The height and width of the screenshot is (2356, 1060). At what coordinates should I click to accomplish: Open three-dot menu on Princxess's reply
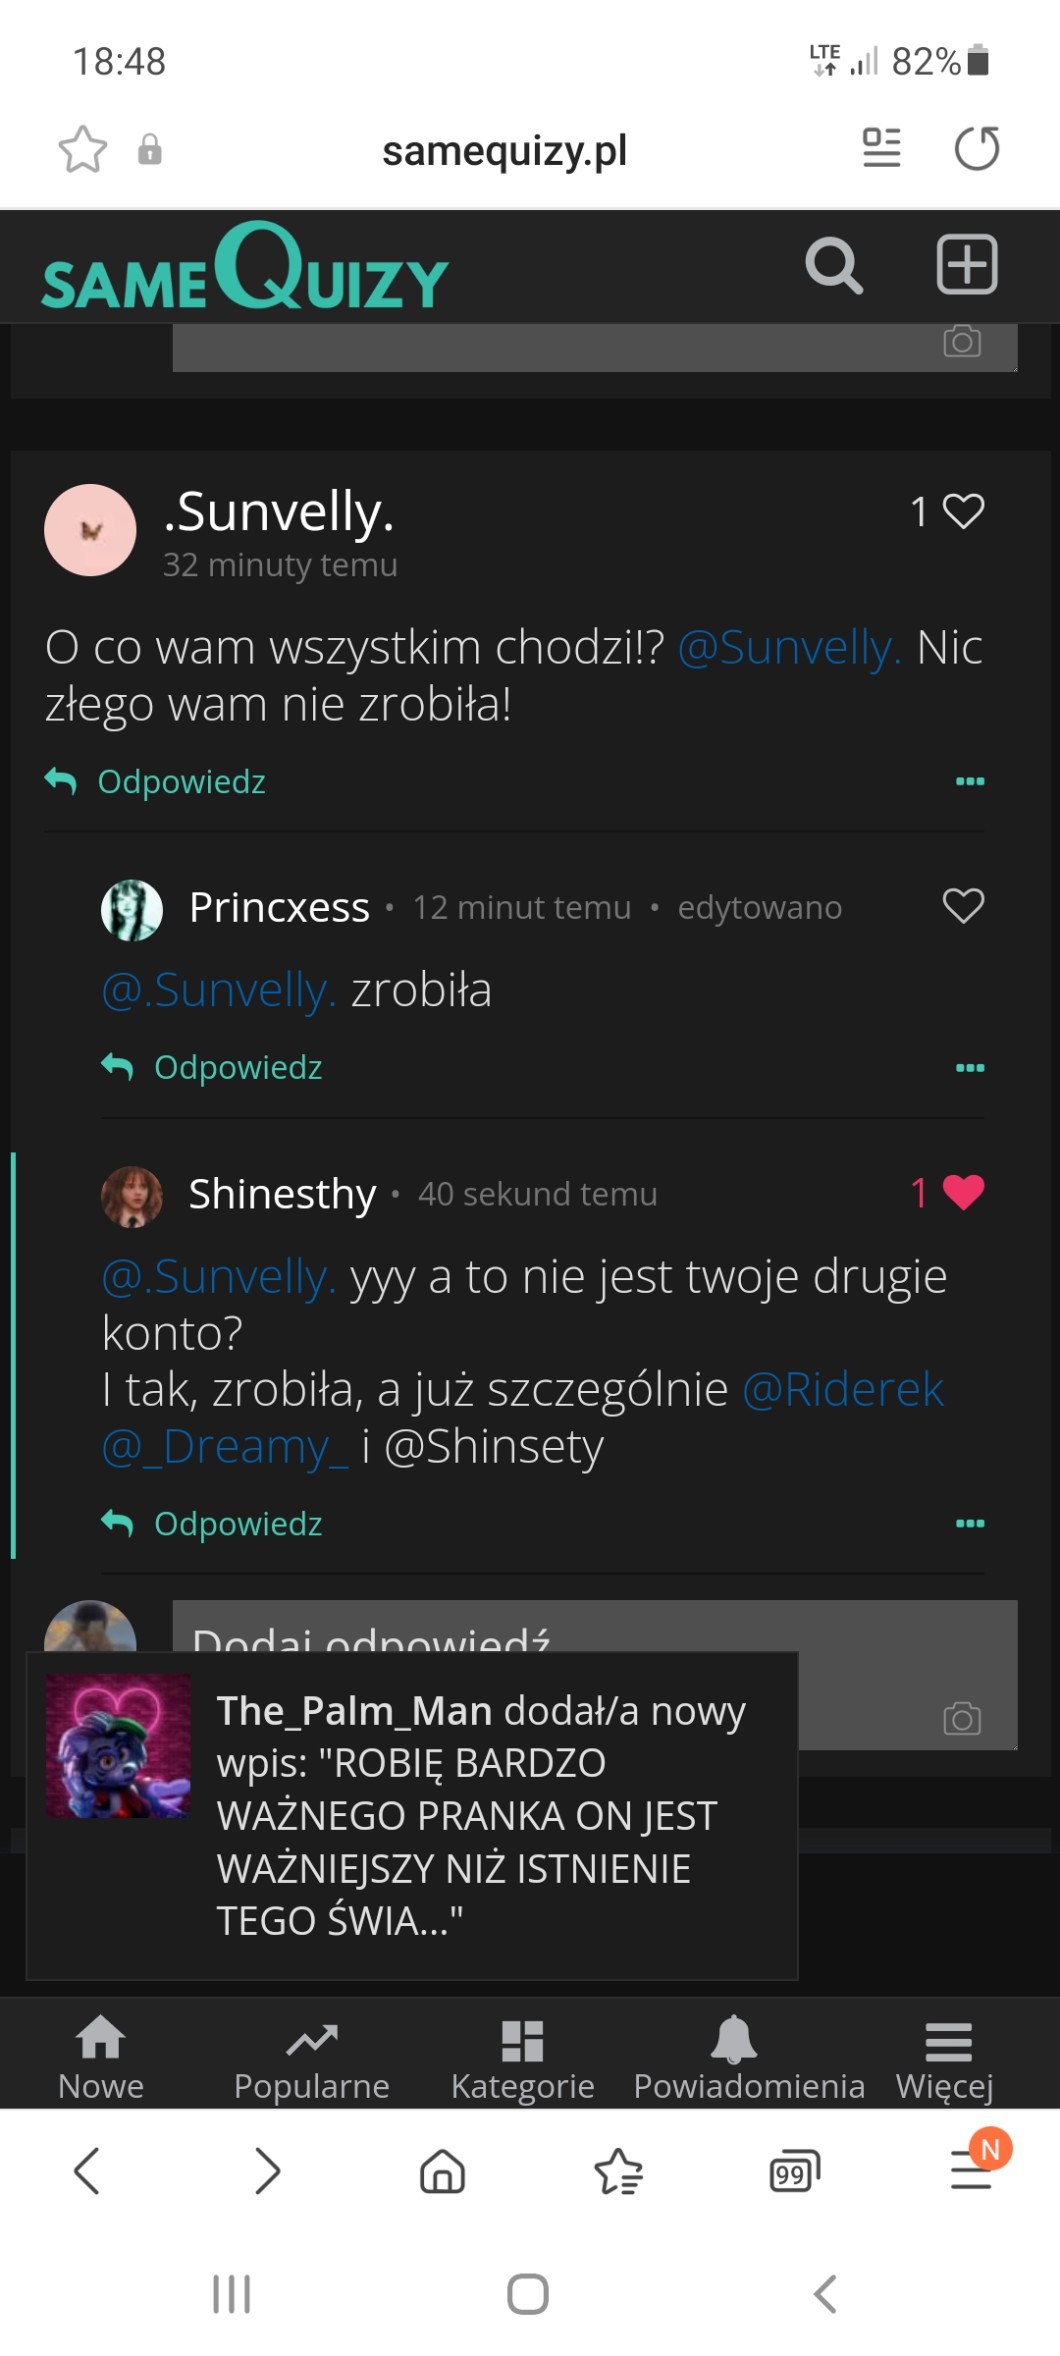click(969, 1068)
